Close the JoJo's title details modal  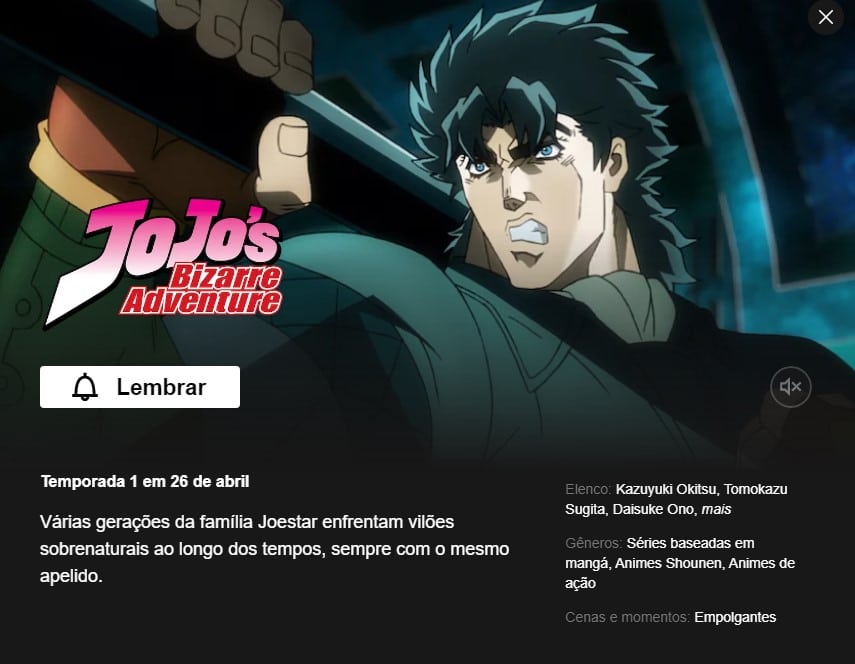[x=826, y=17]
